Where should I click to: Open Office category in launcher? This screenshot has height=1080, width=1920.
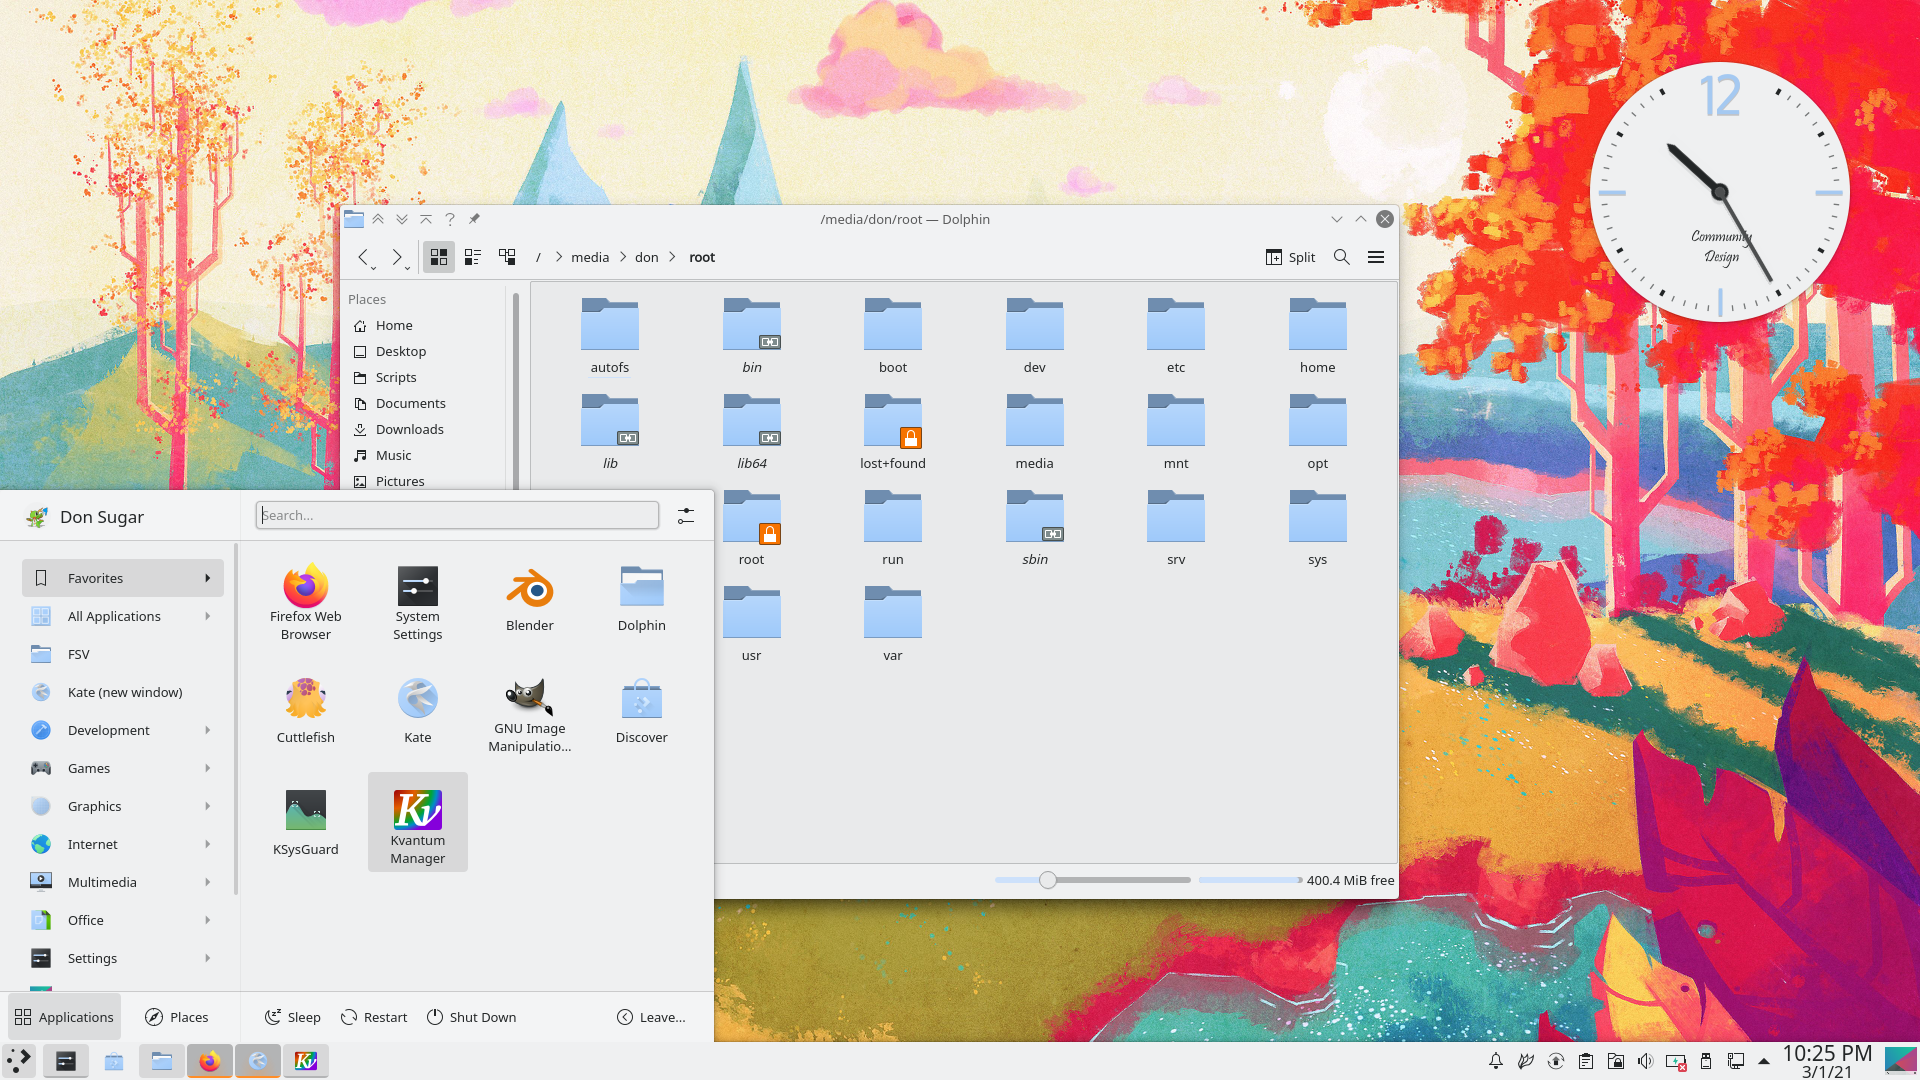(x=123, y=920)
